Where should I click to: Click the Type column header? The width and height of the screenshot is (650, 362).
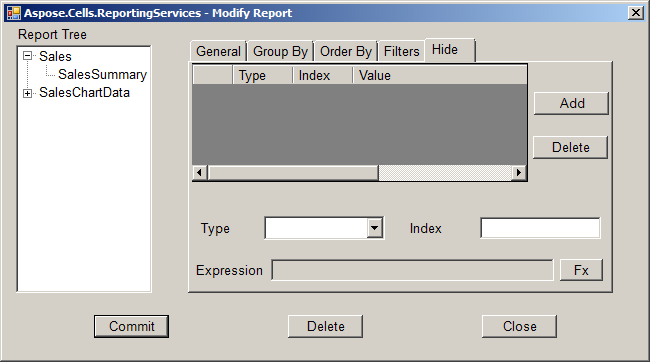tap(262, 75)
